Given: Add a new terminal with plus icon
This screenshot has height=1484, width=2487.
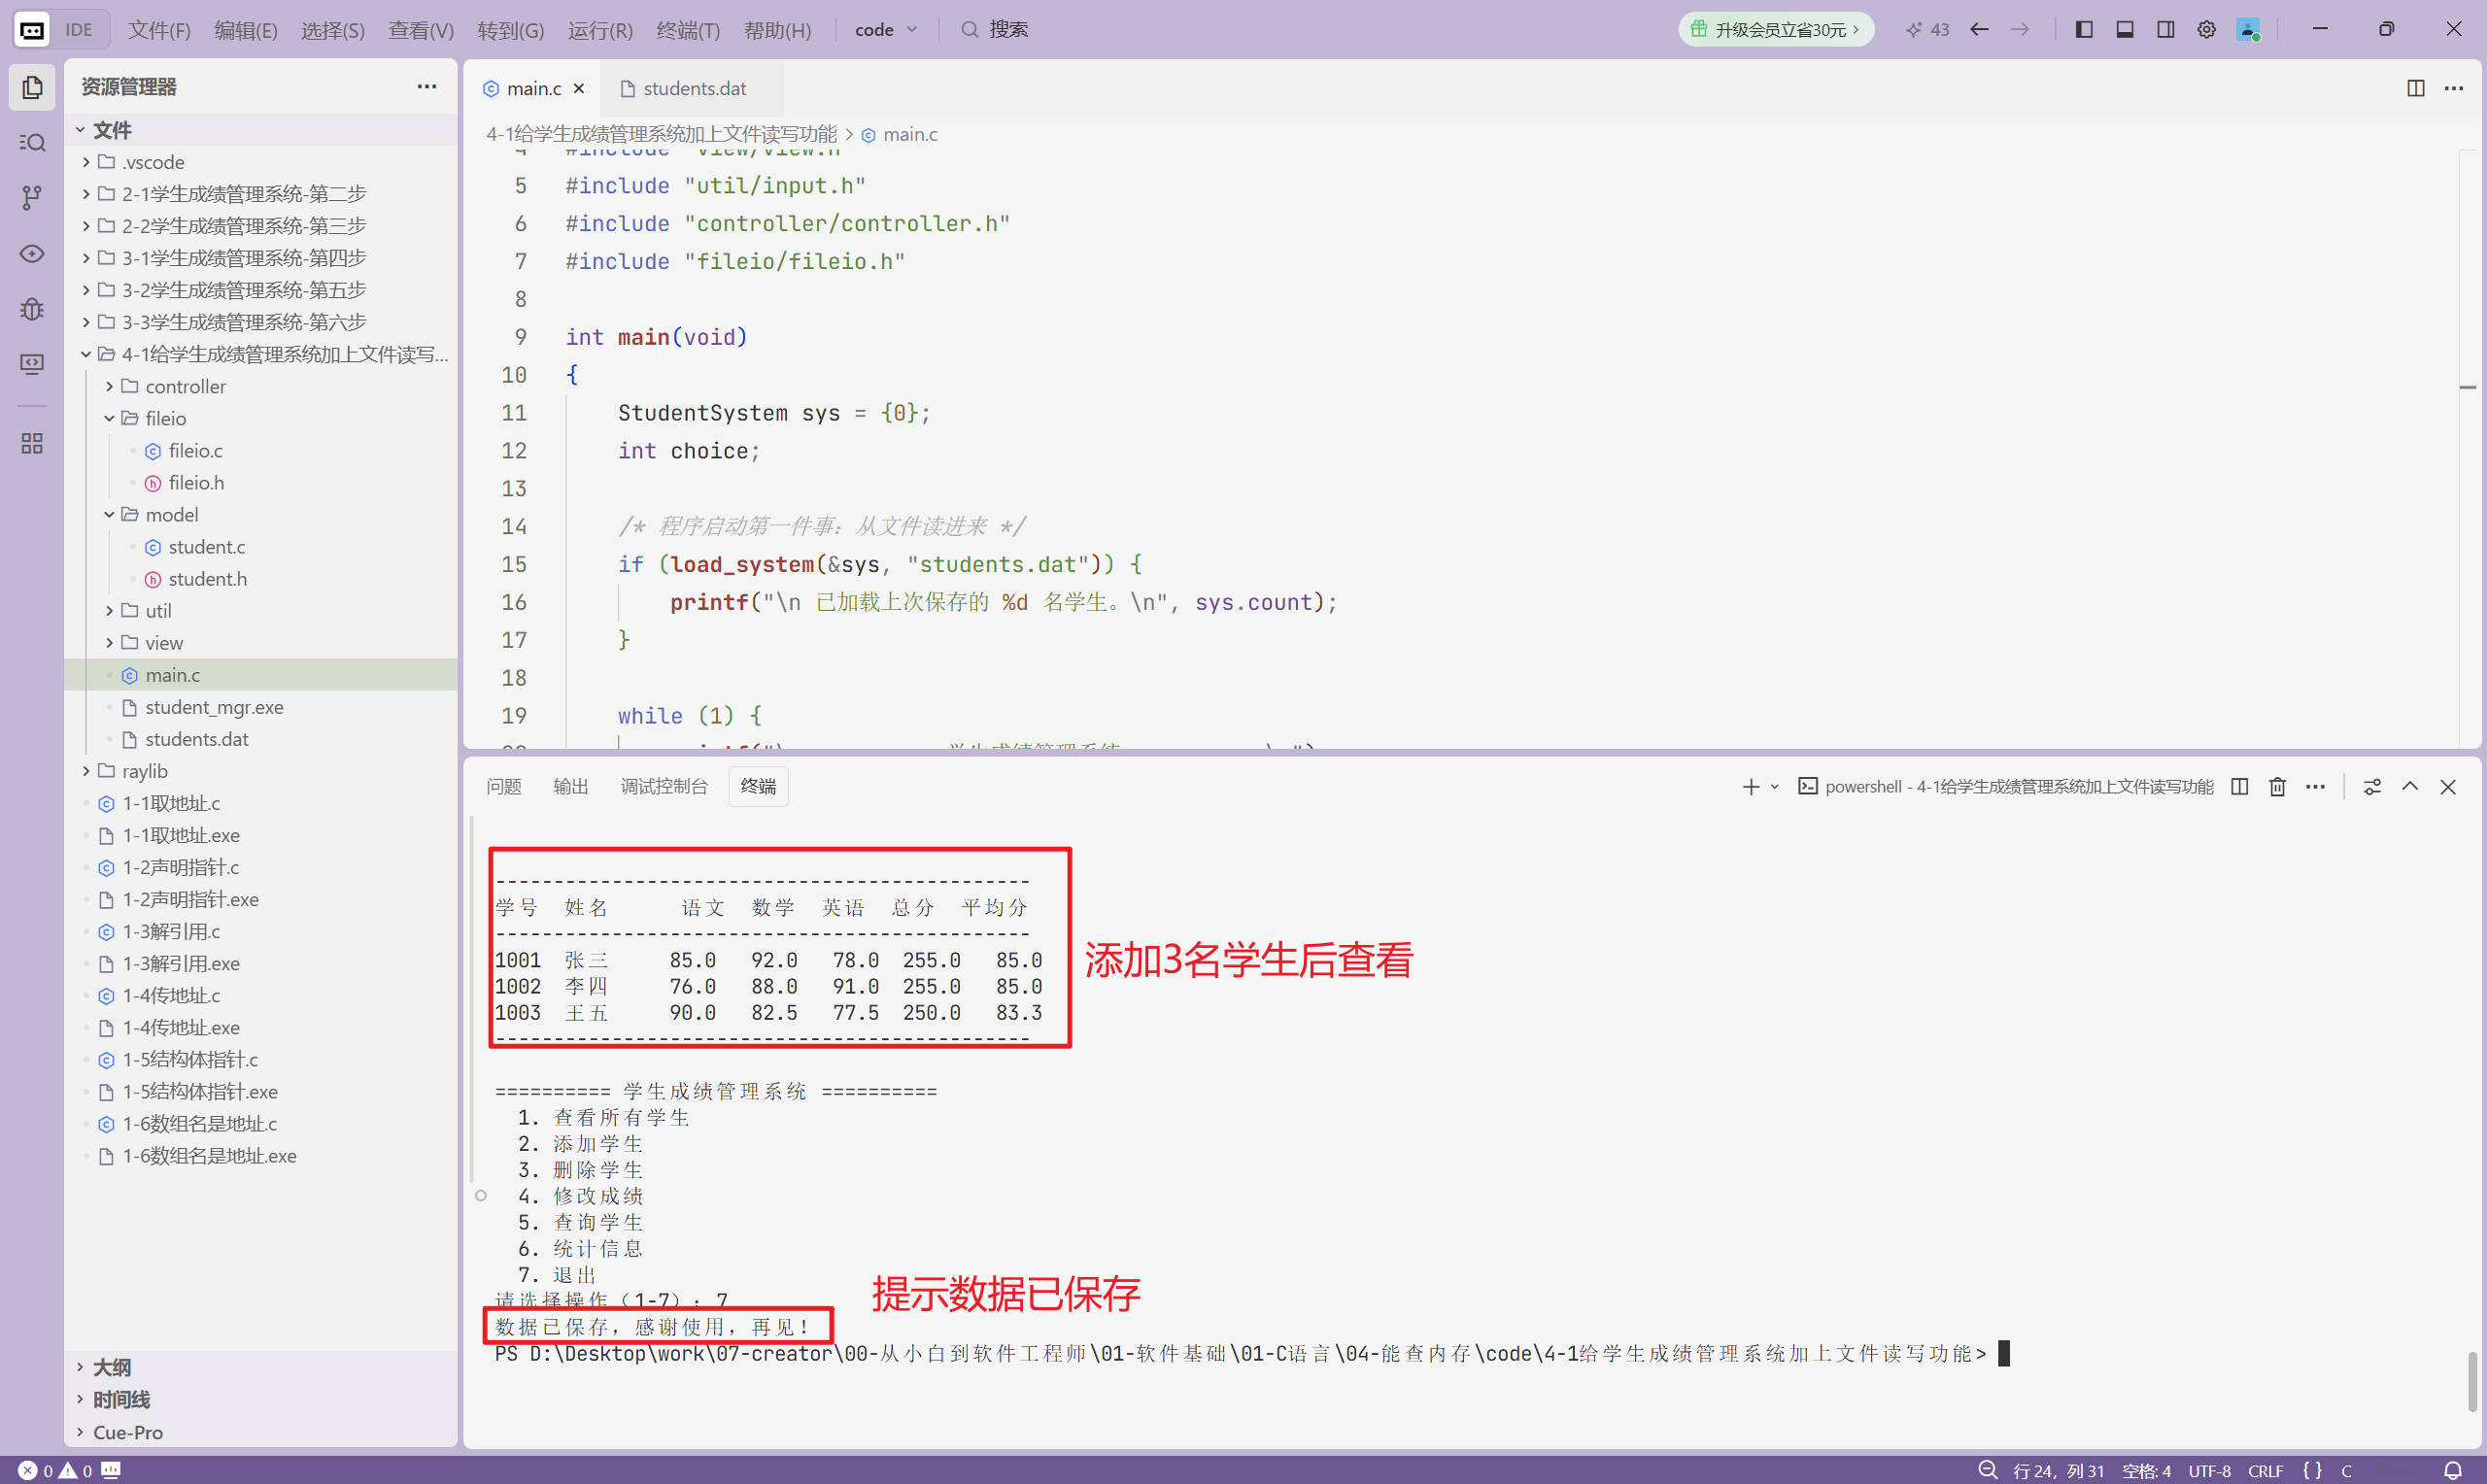Looking at the screenshot, I should [1750, 787].
